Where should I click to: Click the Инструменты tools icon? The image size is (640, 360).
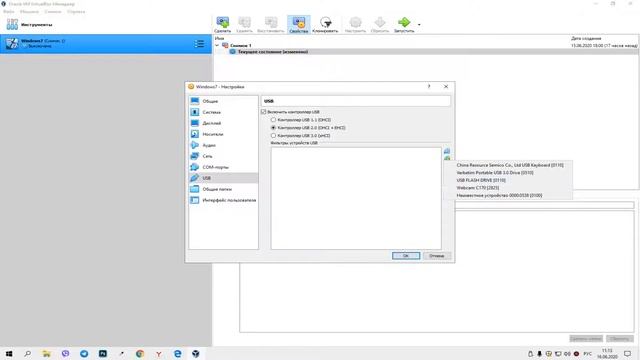click(x=12, y=24)
